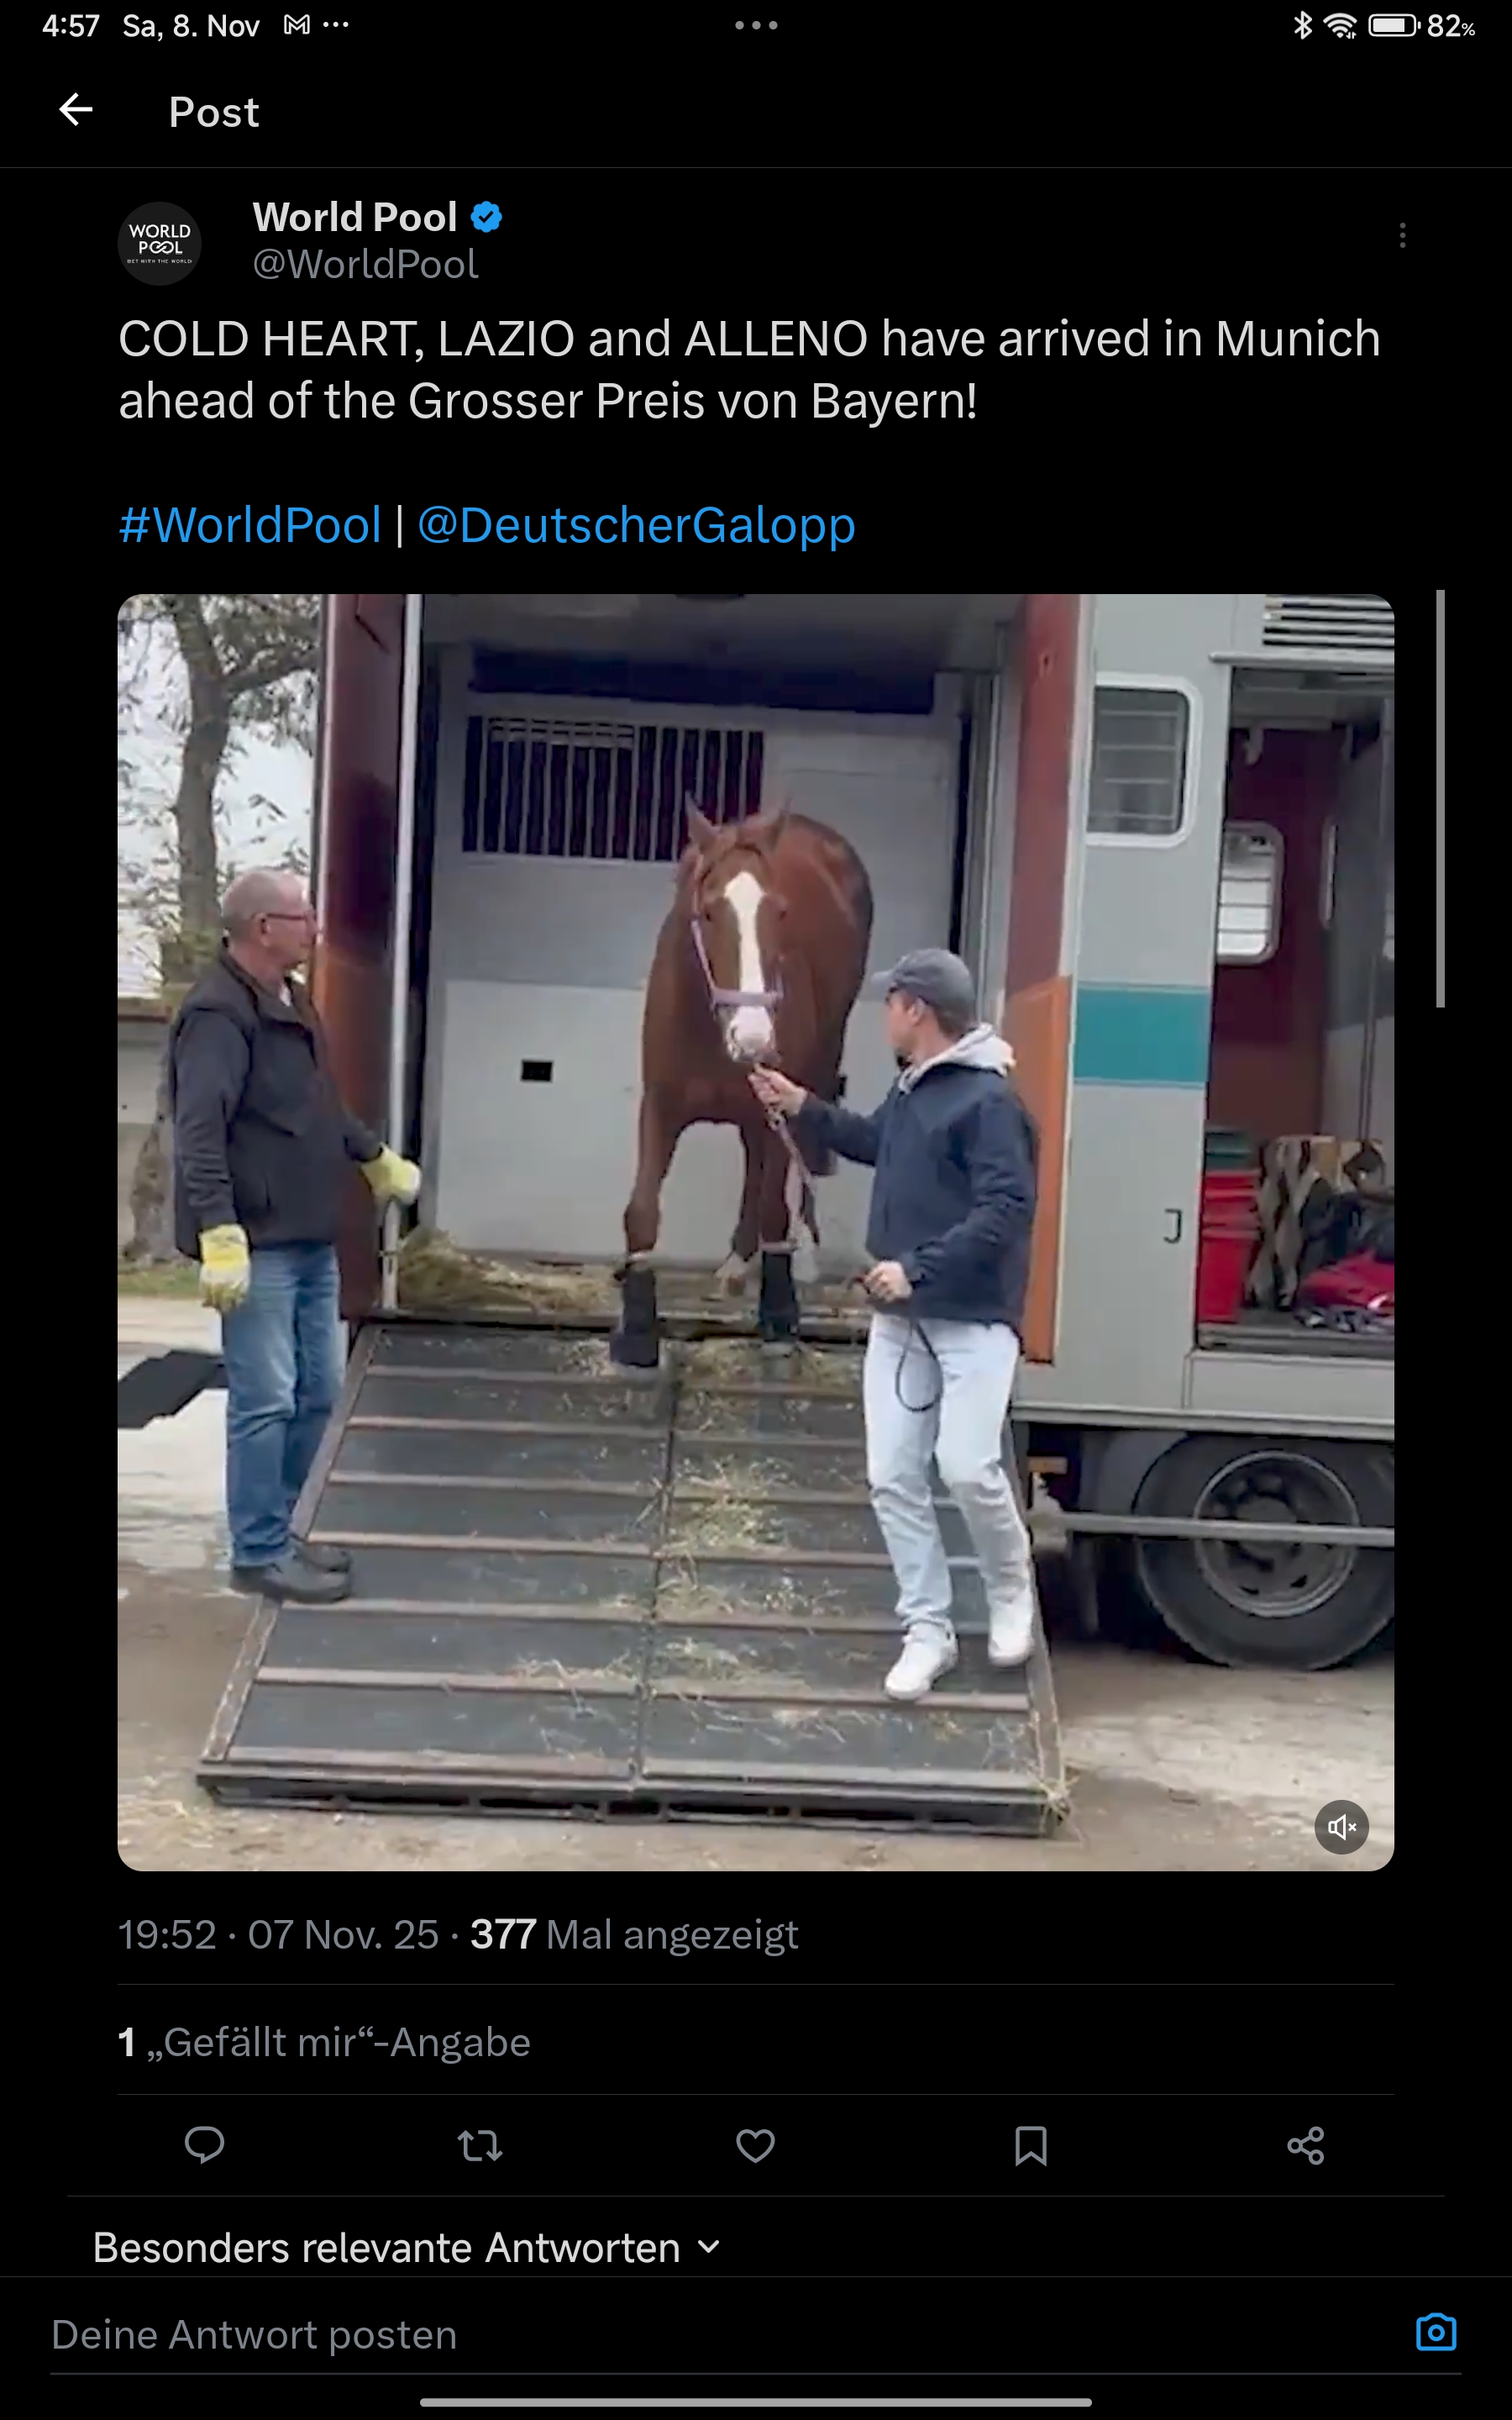Open the @DeutscherGalopp mention
The width and height of the screenshot is (1512, 2420).
(636, 525)
